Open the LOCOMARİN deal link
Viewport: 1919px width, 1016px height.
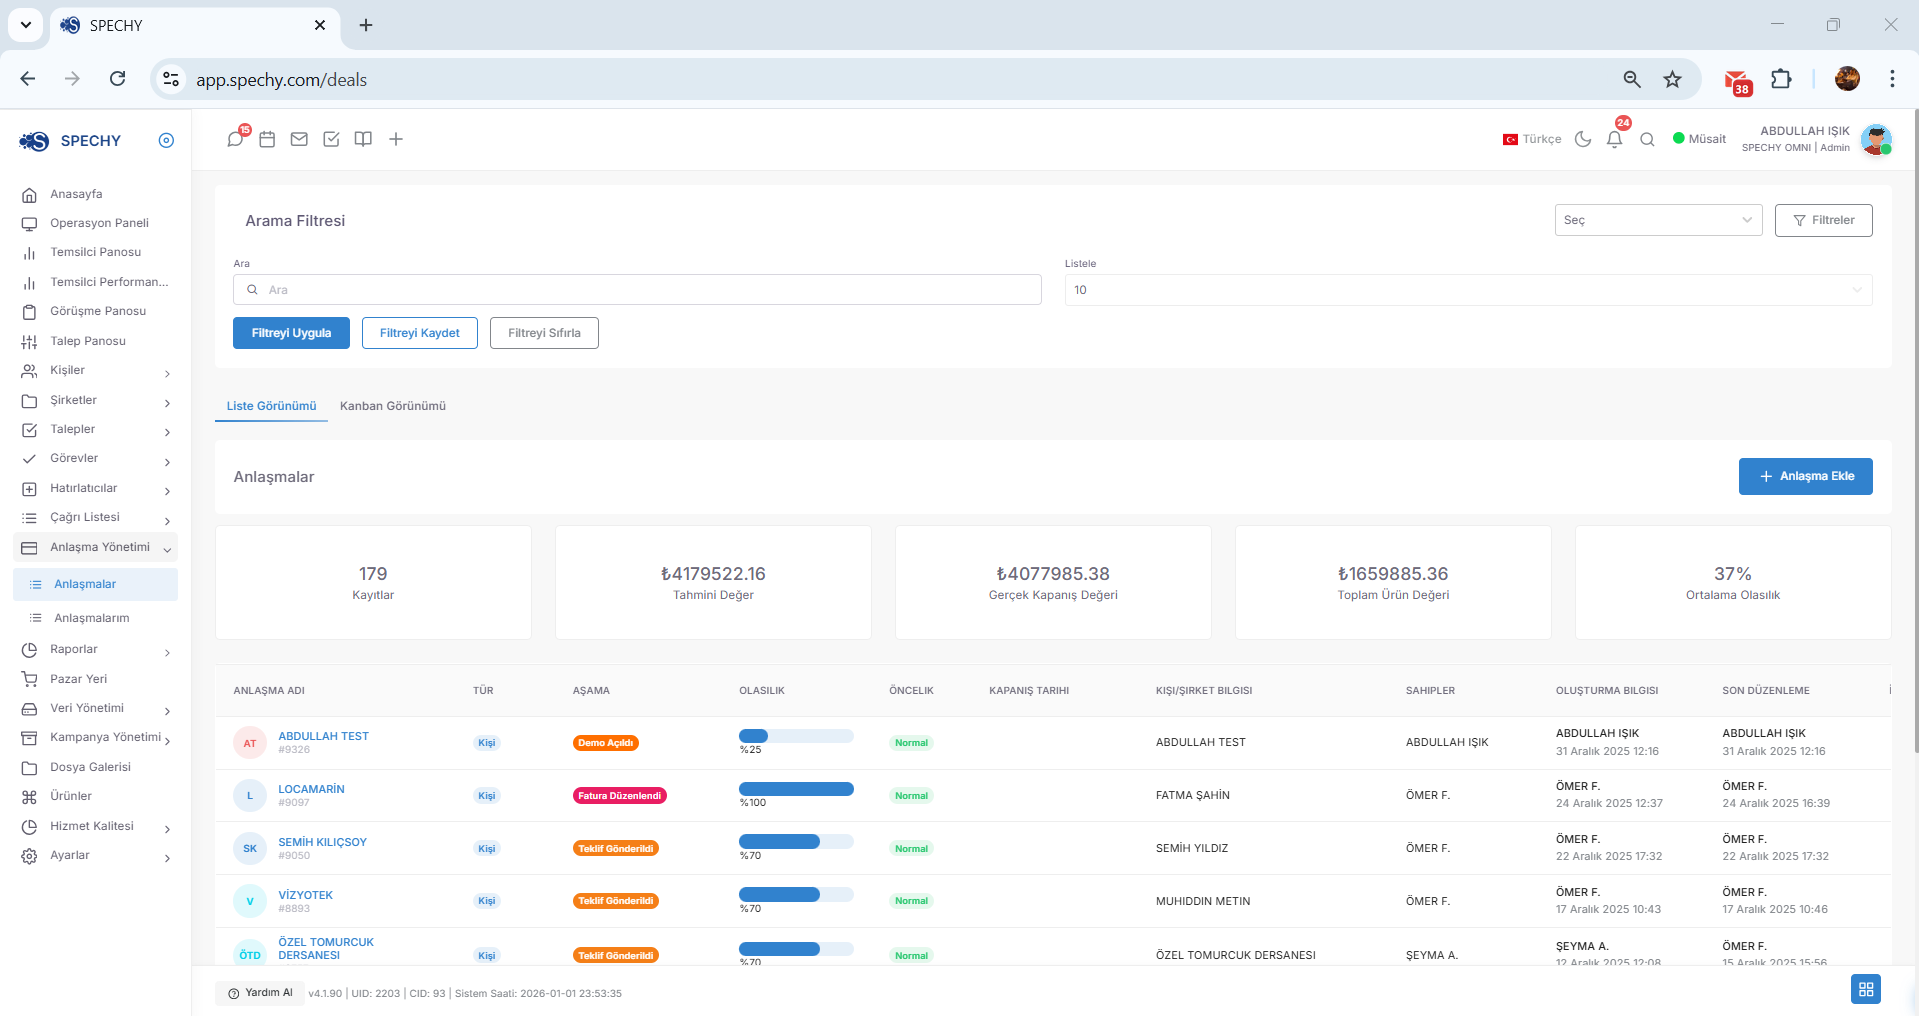[311, 789]
